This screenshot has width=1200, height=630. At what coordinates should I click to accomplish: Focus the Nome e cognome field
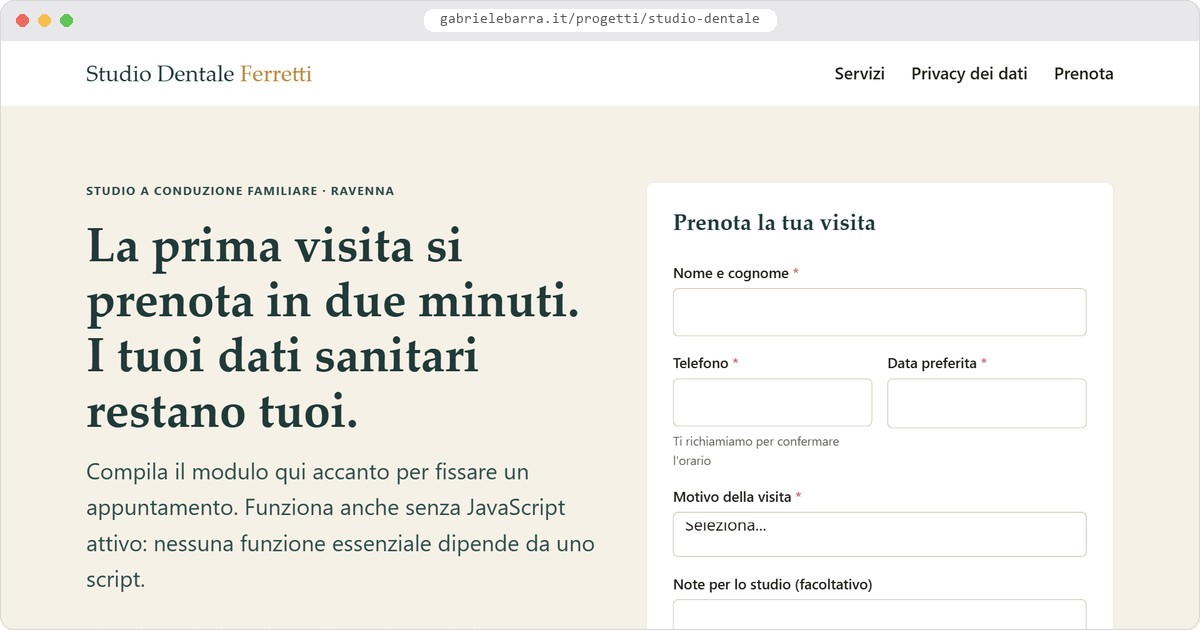click(879, 312)
